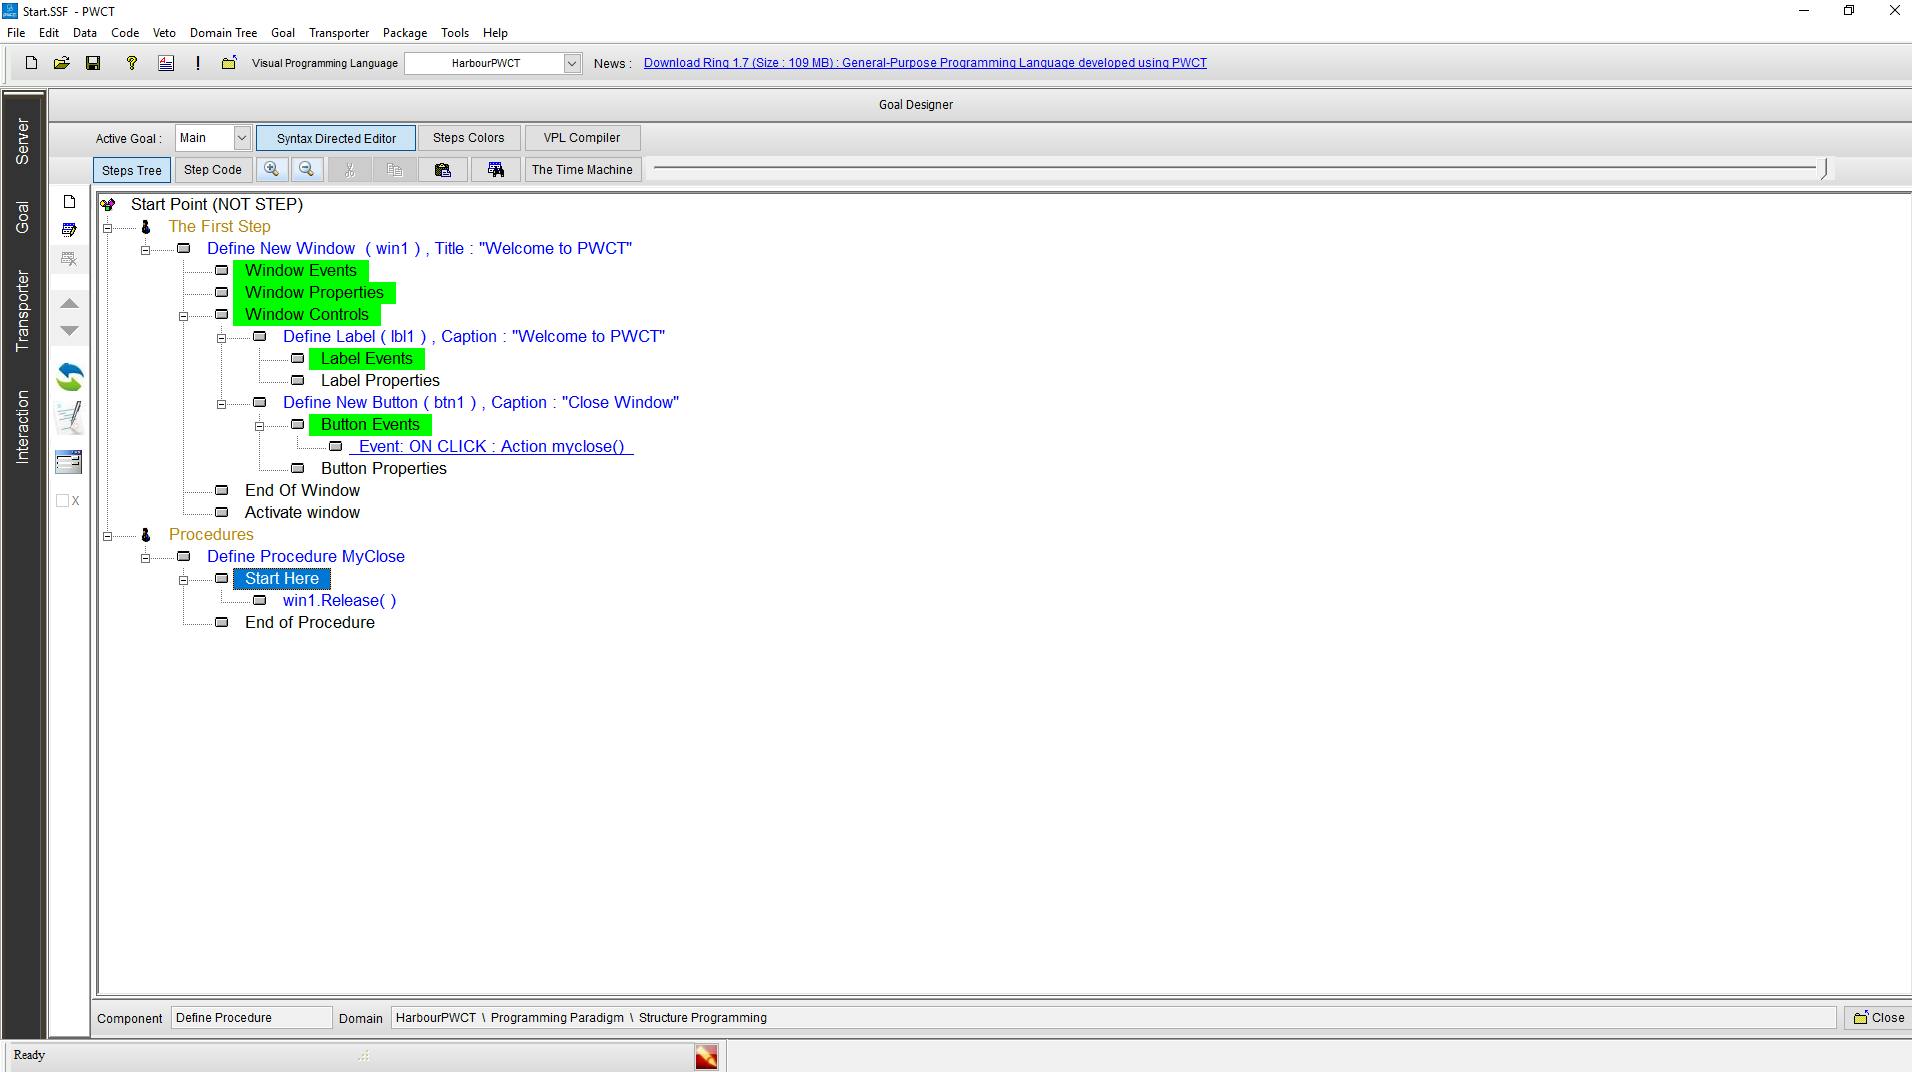The image size is (1912, 1072).
Task: Click the copy icon beside the scissors
Action: [395, 170]
